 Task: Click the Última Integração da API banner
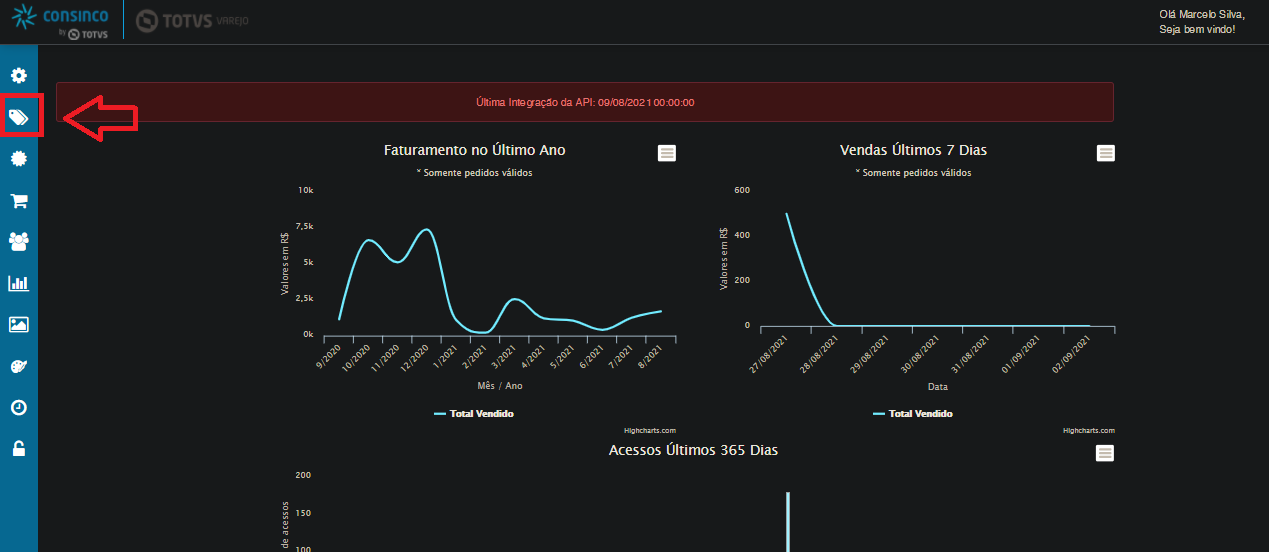(585, 102)
